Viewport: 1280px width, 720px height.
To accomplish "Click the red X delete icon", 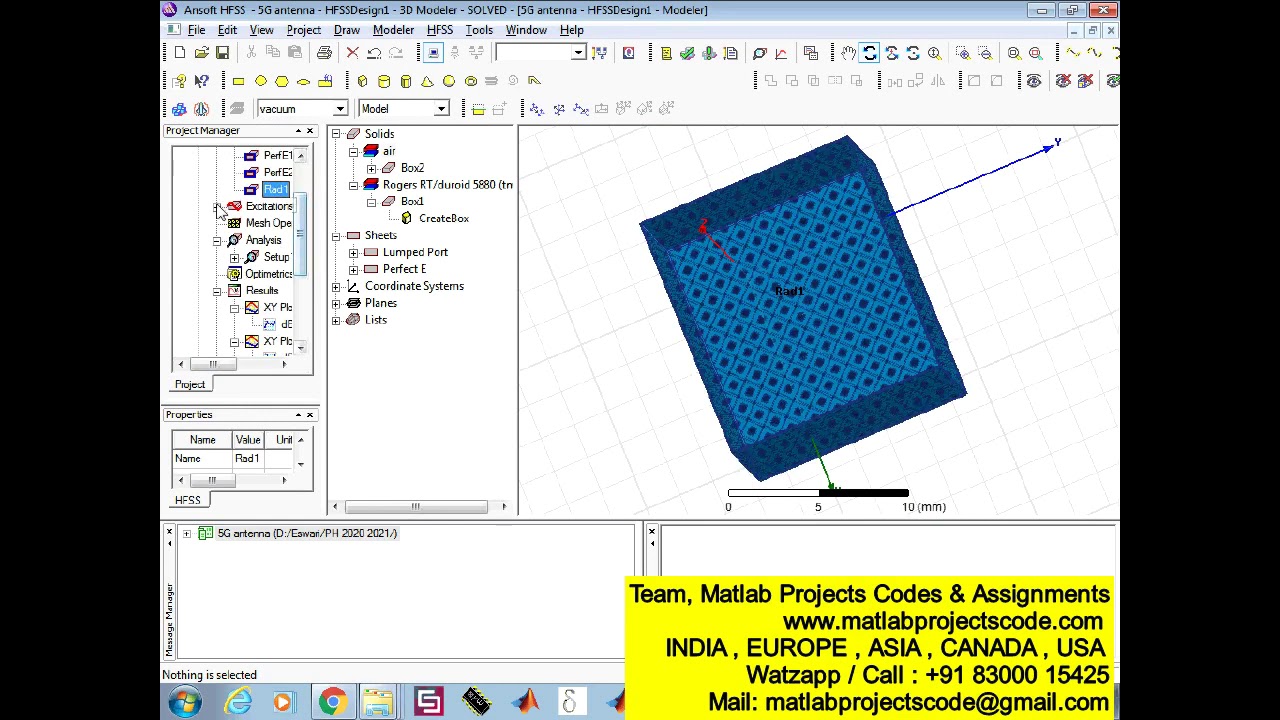I will [x=352, y=53].
